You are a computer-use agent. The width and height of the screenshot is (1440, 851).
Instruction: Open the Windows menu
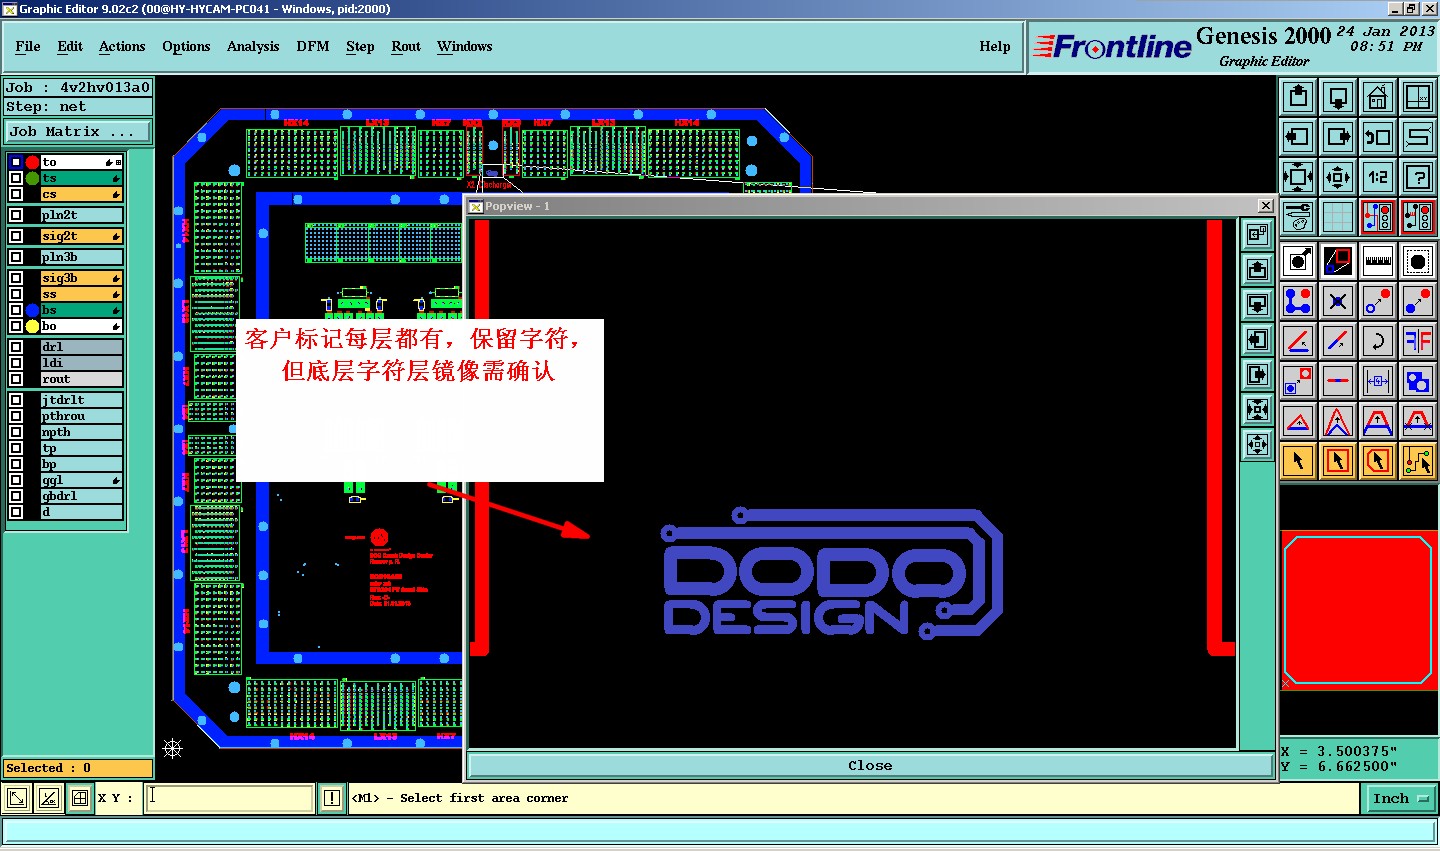click(465, 46)
